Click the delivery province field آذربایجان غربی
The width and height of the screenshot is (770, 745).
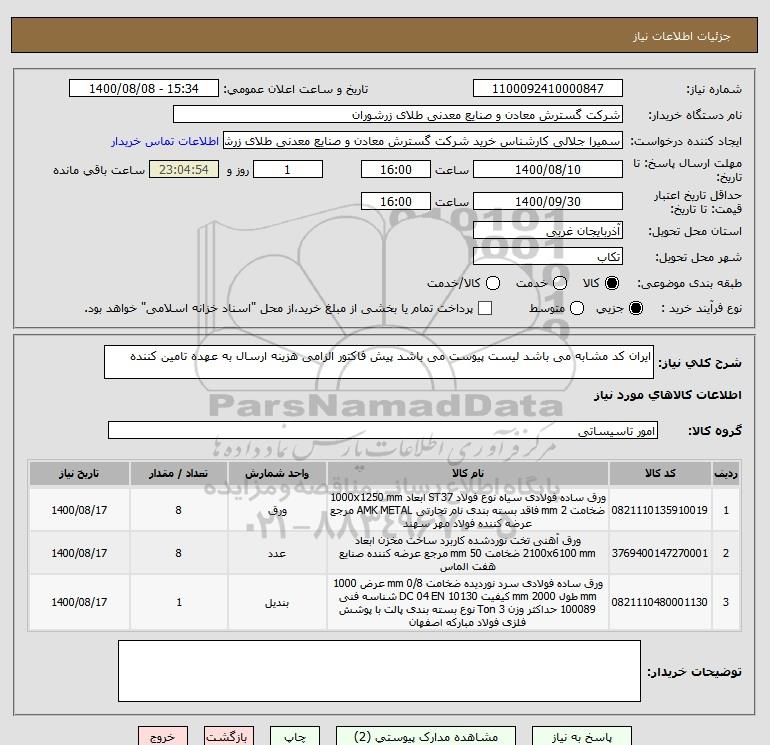pos(548,230)
